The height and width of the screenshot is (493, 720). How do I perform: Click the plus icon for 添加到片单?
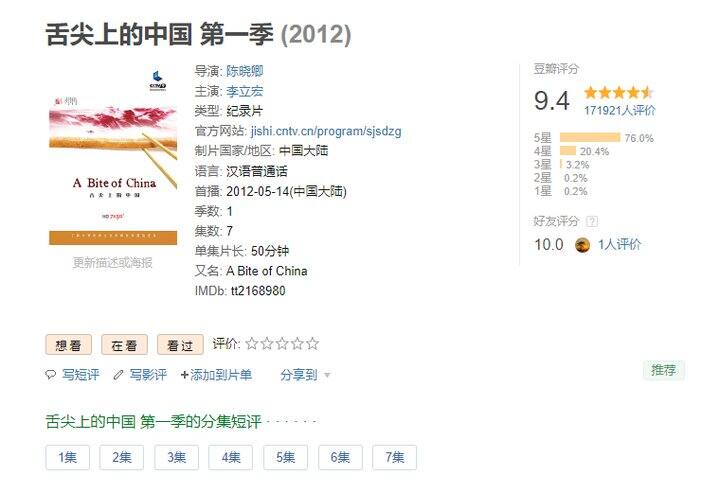coord(185,375)
